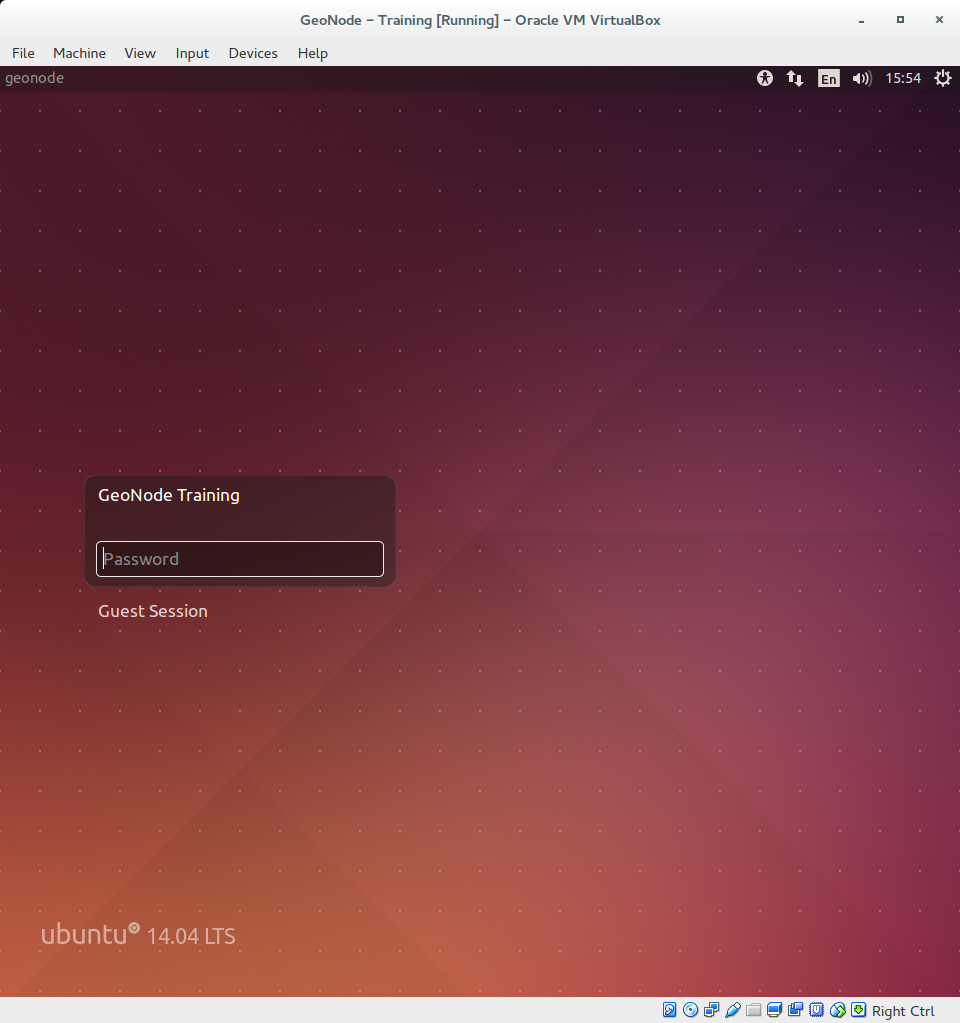
Task: Open the View menu
Action: [x=140, y=53]
